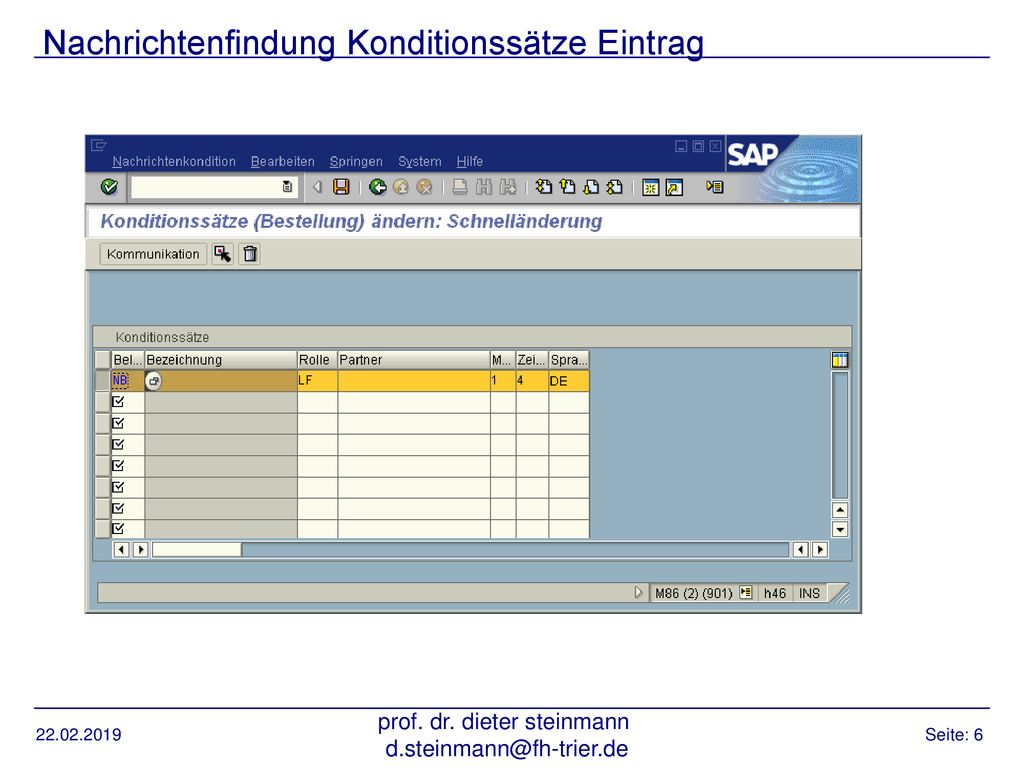The image size is (1024, 768).
Task: Save with the floppy disk icon
Action: (x=341, y=187)
